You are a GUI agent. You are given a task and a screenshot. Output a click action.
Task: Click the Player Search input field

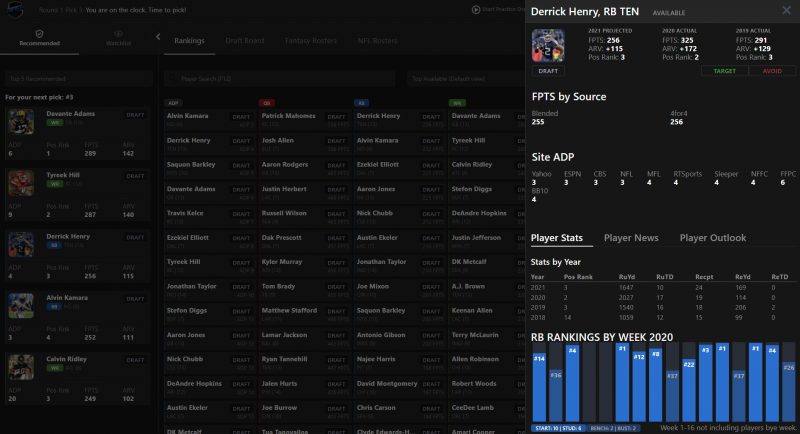(280, 79)
